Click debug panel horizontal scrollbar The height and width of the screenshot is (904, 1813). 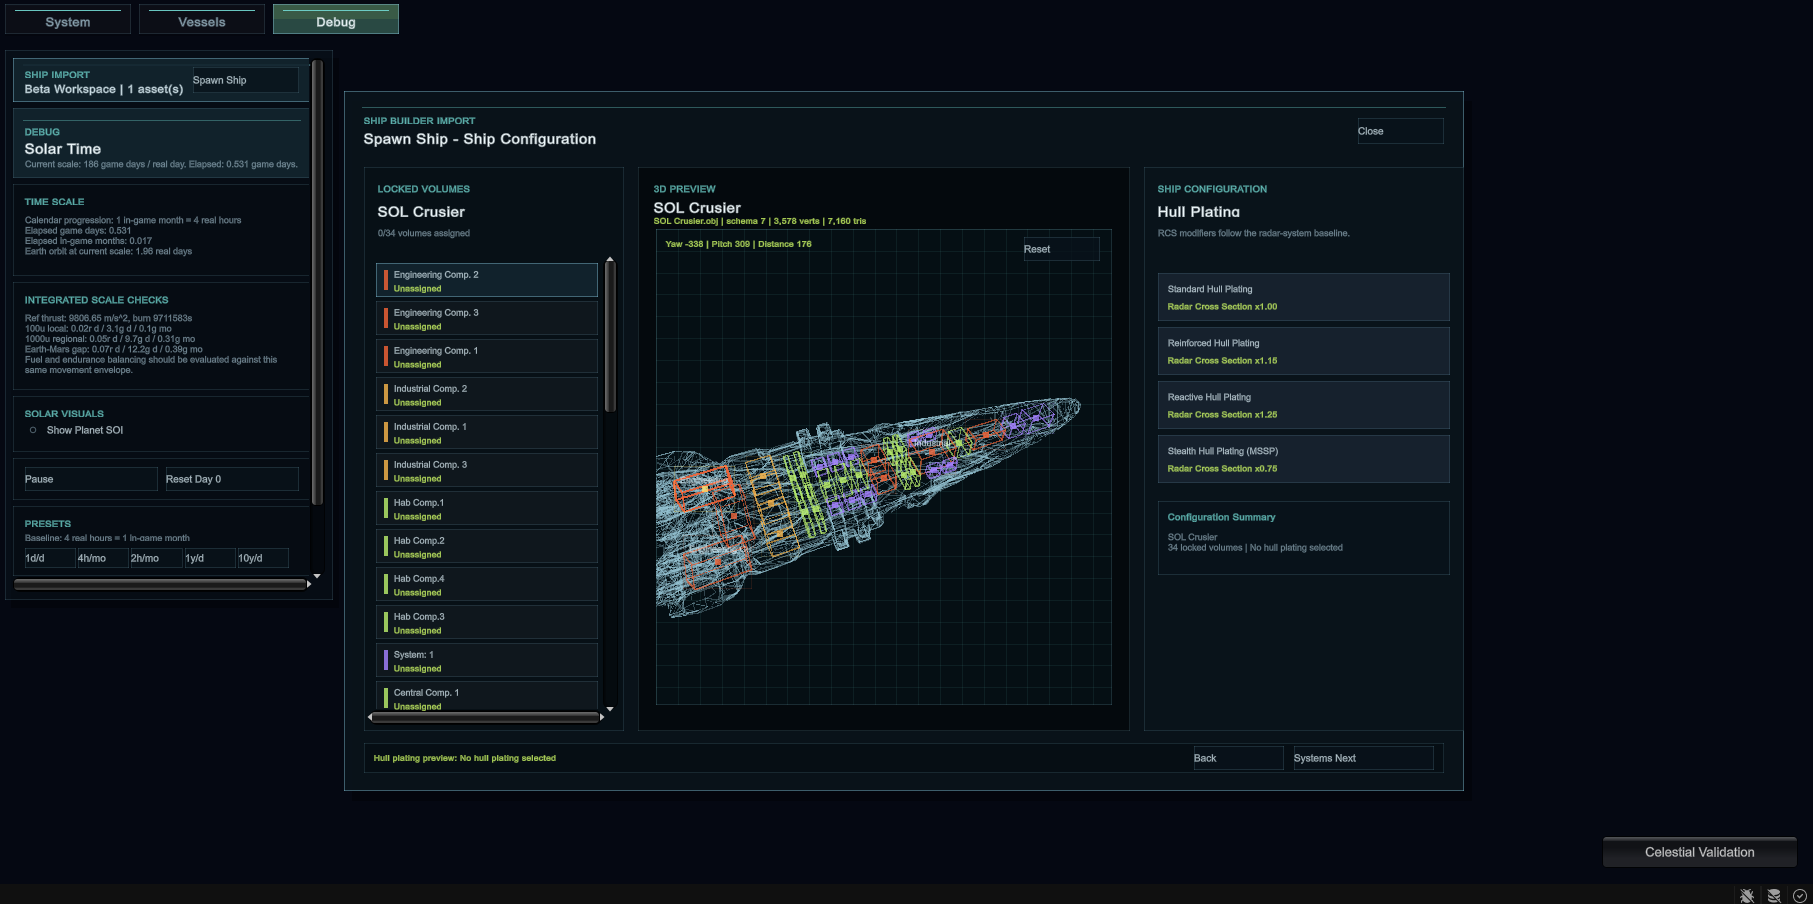tap(160, 584)
